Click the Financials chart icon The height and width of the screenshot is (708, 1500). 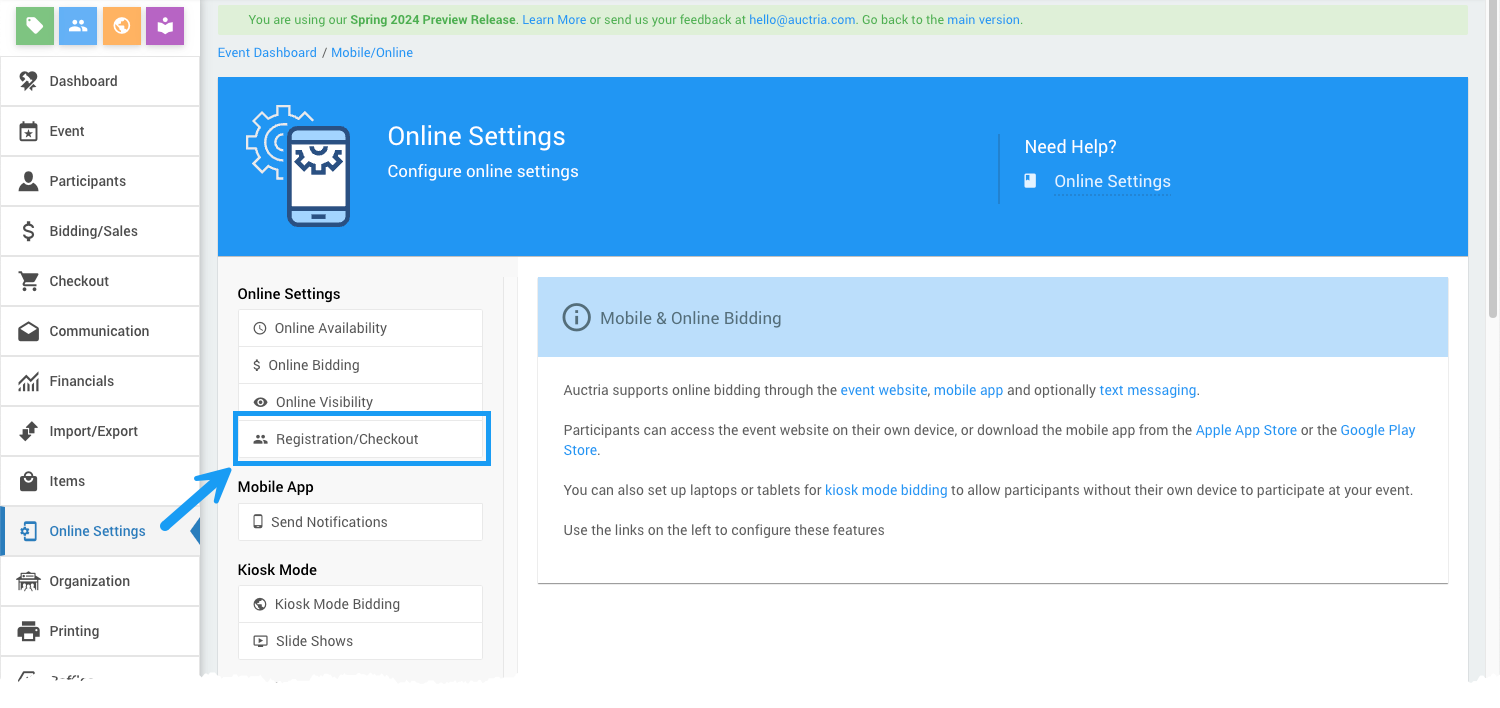coord(29,381)
